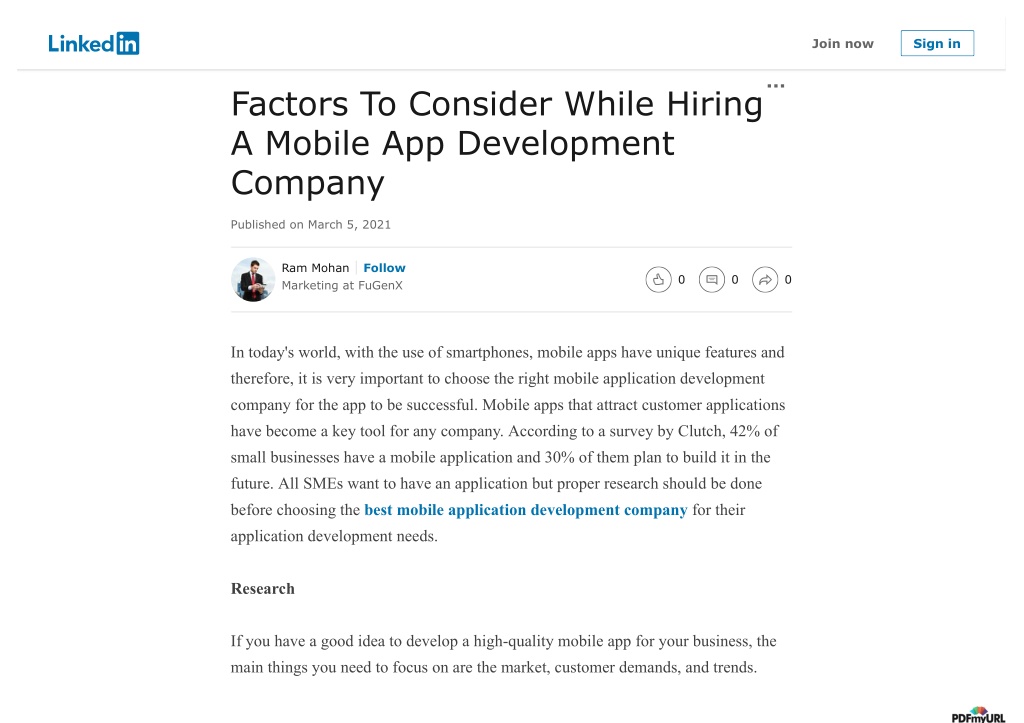
Task: Share the article with share arrow icon
Action: pos(765,280)
